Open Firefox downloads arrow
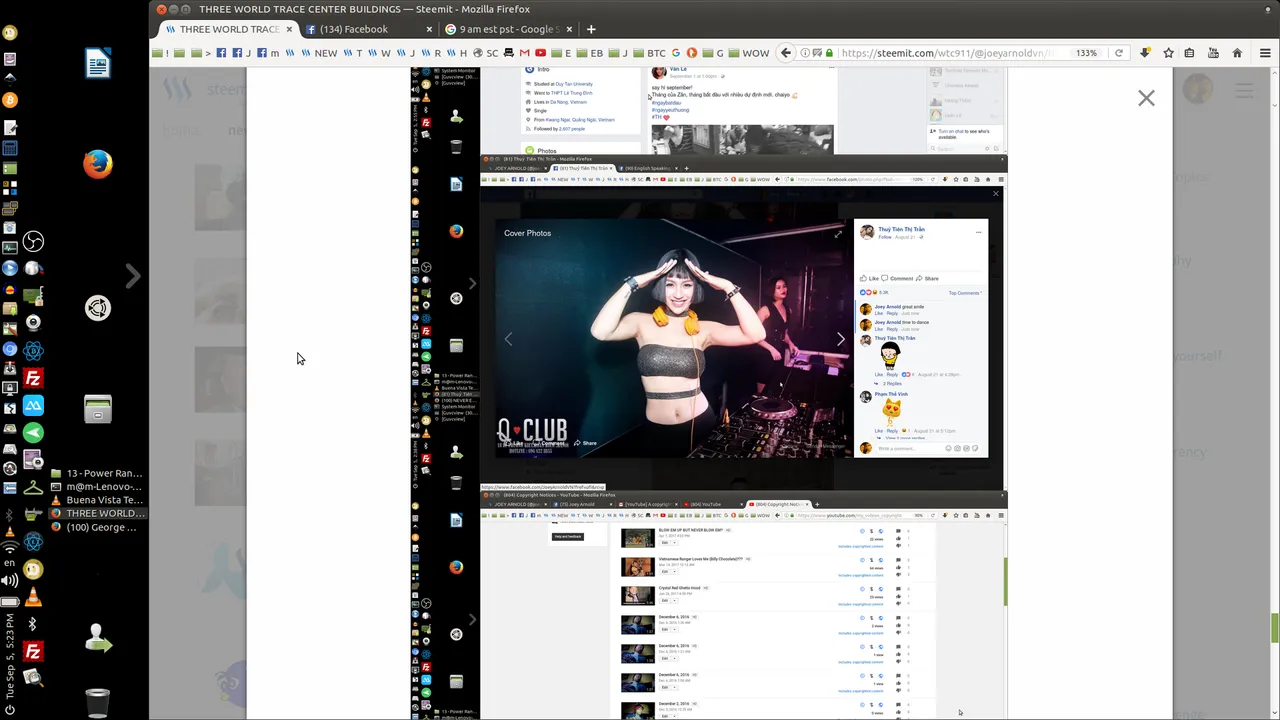 (x=1145, y=53)
